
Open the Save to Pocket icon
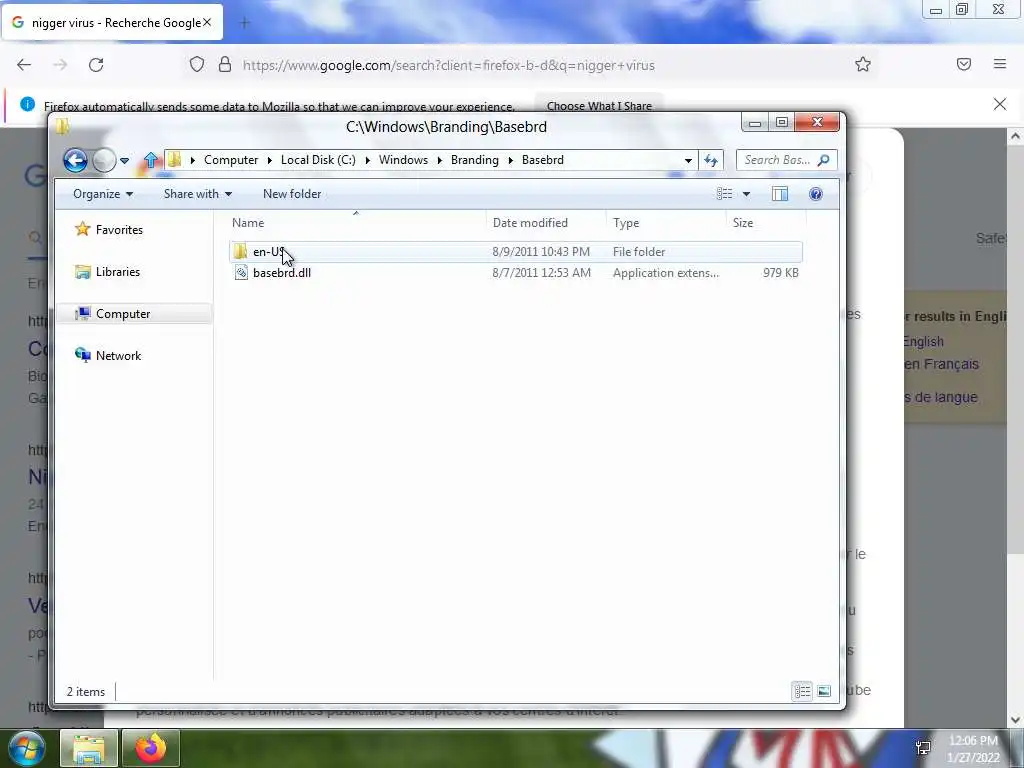[x=964, y=64]
